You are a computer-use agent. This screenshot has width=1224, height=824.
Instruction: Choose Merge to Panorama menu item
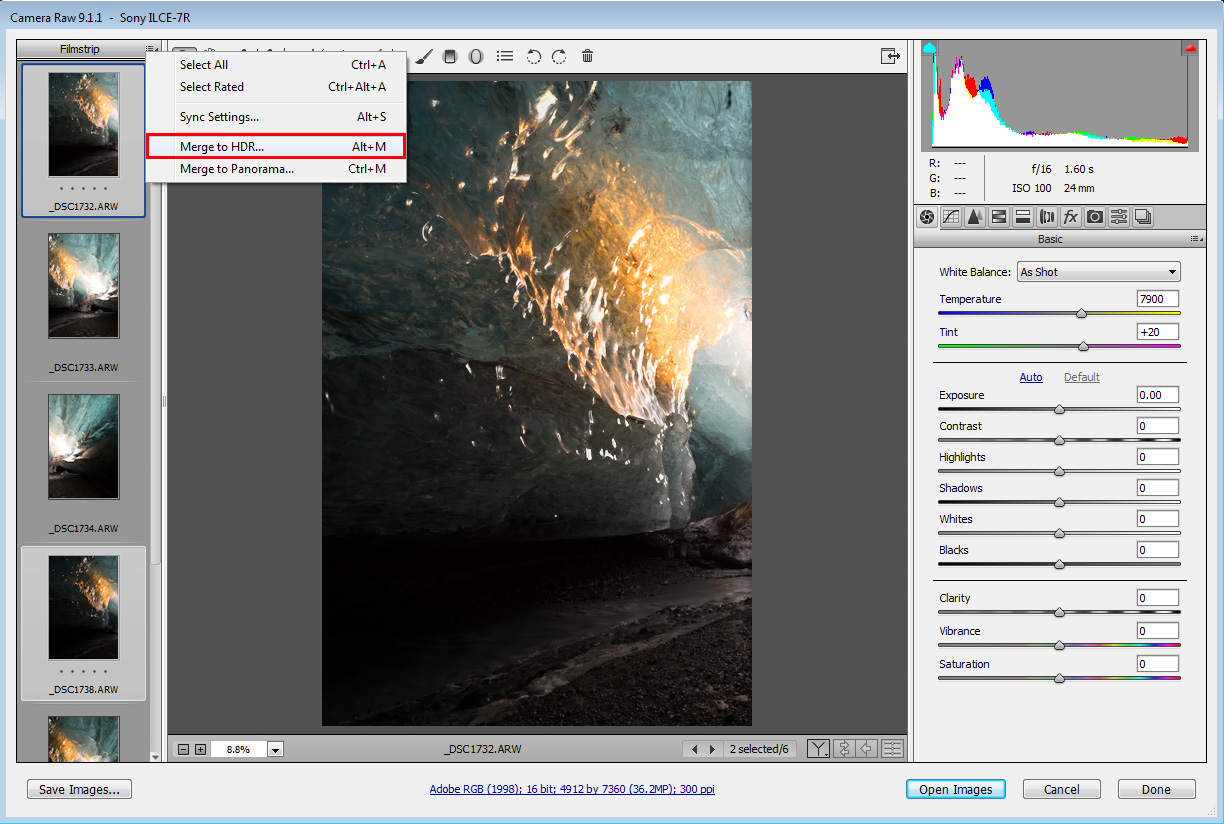click(x=276, y=169)
